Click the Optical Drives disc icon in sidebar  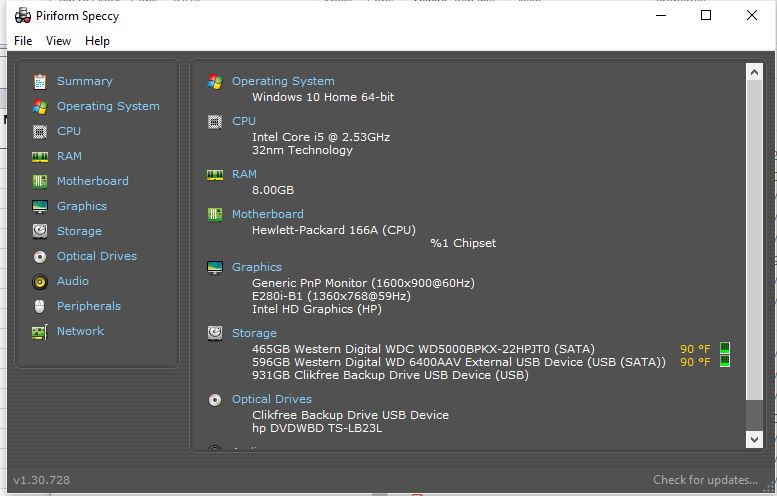click(x=40, y=257)
